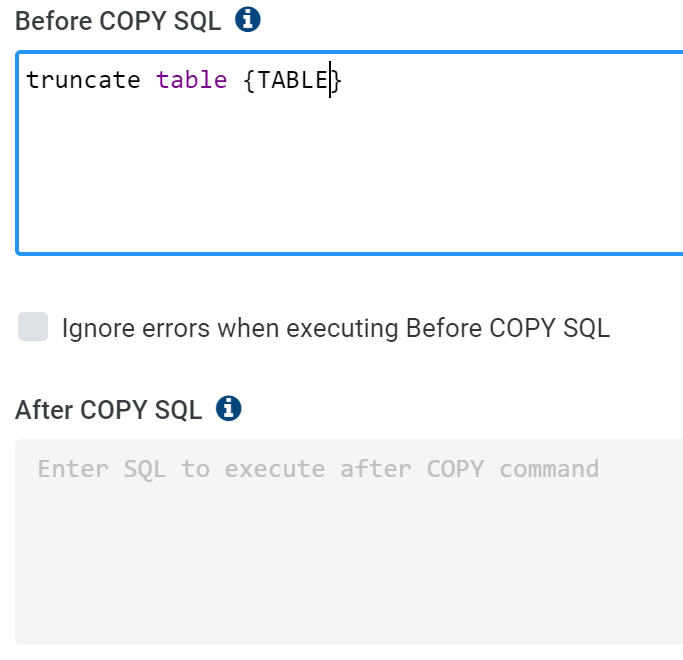Click the word 'COPY' in the placeholder
Viewport: 683px width, 660px height.
click(x=455, y=469)
